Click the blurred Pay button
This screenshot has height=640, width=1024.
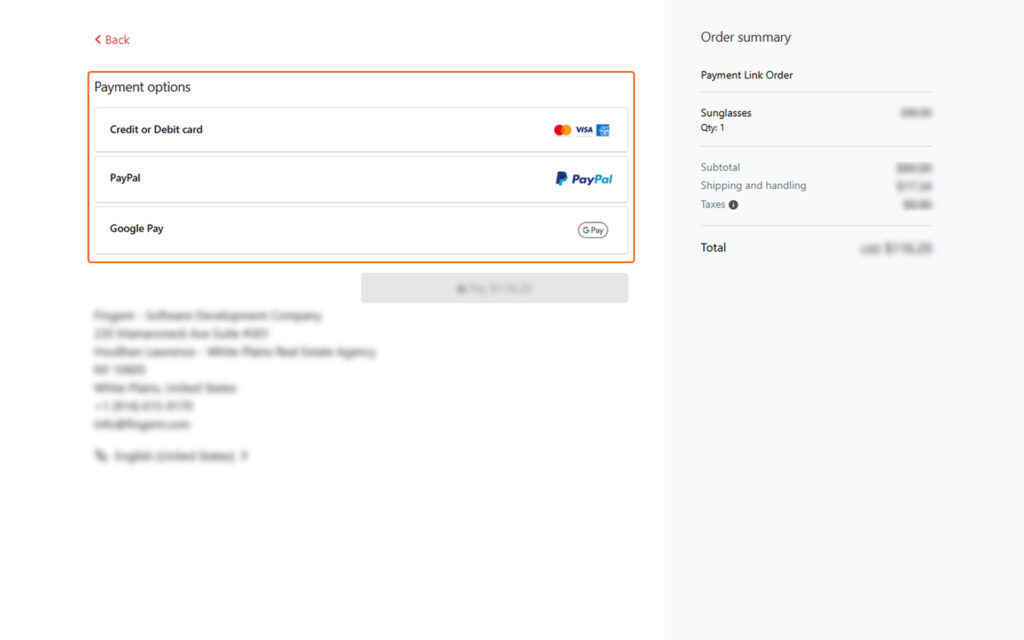pyautogui.click(x=494, y=288)
